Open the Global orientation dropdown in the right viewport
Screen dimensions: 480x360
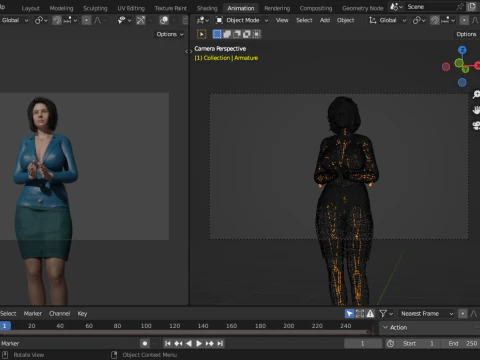[387, 20]
